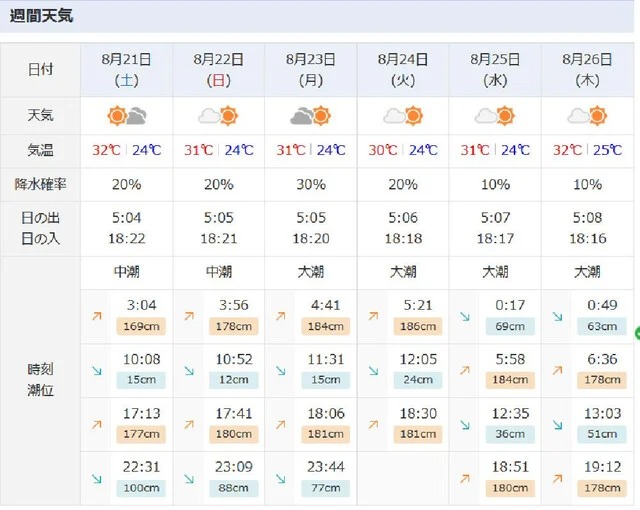Viewport: 640px width, 510px height.
Task: Click the falling tide arrow beside 10:08
Action: point(95,370)
